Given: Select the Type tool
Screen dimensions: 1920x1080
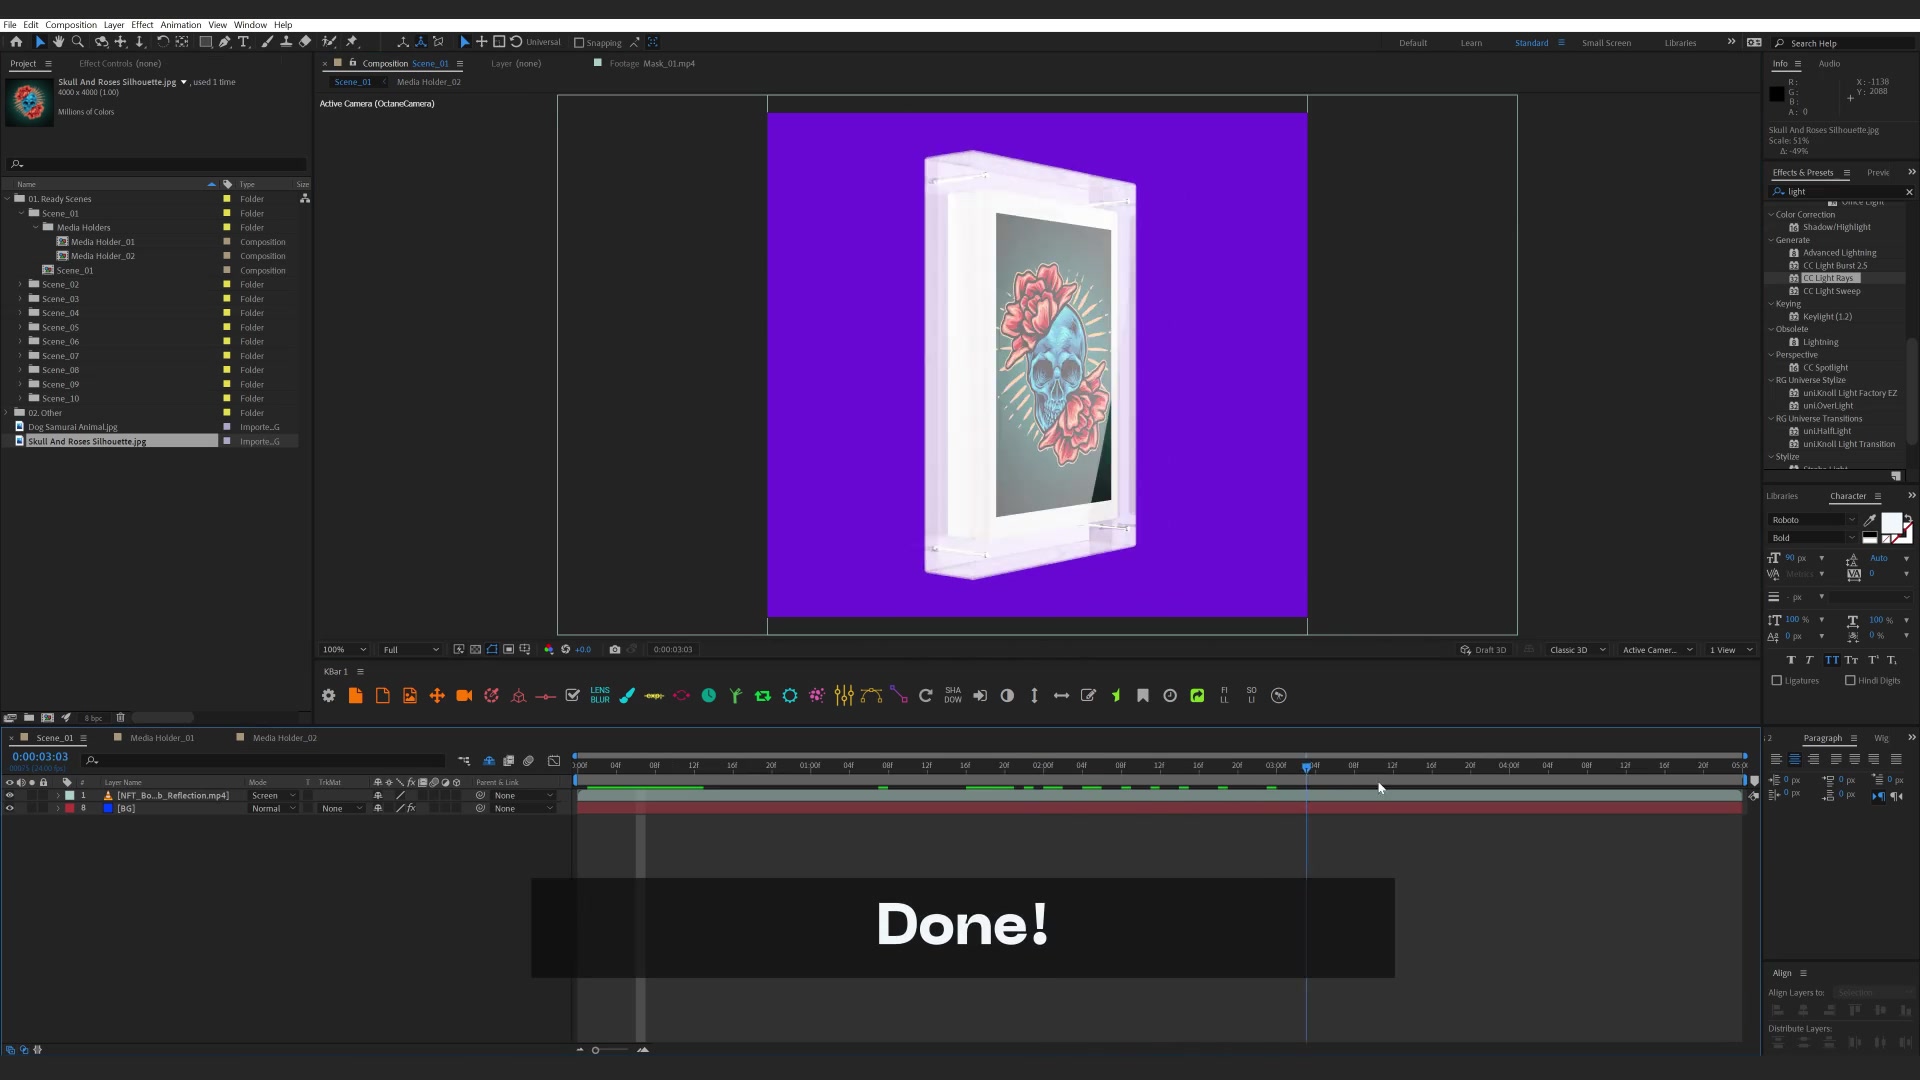Looking at the screenshot, I should coord(243,42).
